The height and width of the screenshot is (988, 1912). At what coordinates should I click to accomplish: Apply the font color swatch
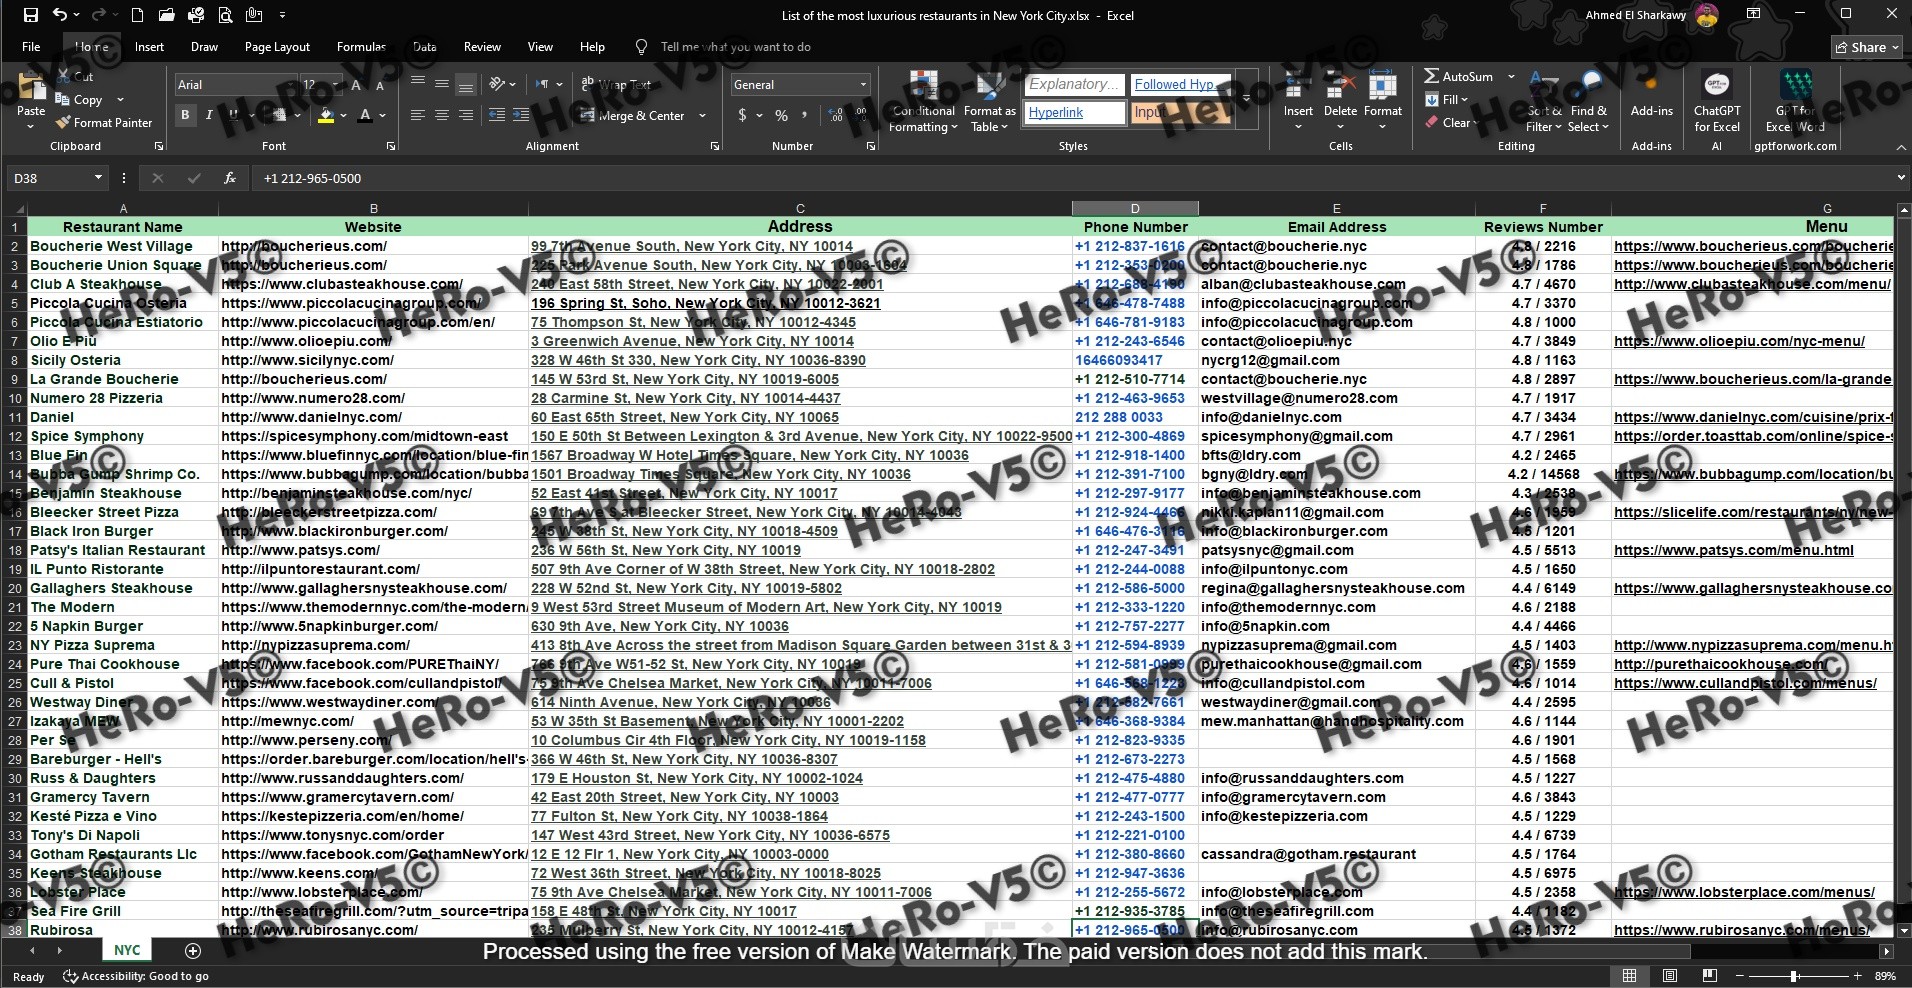(366, 116)
